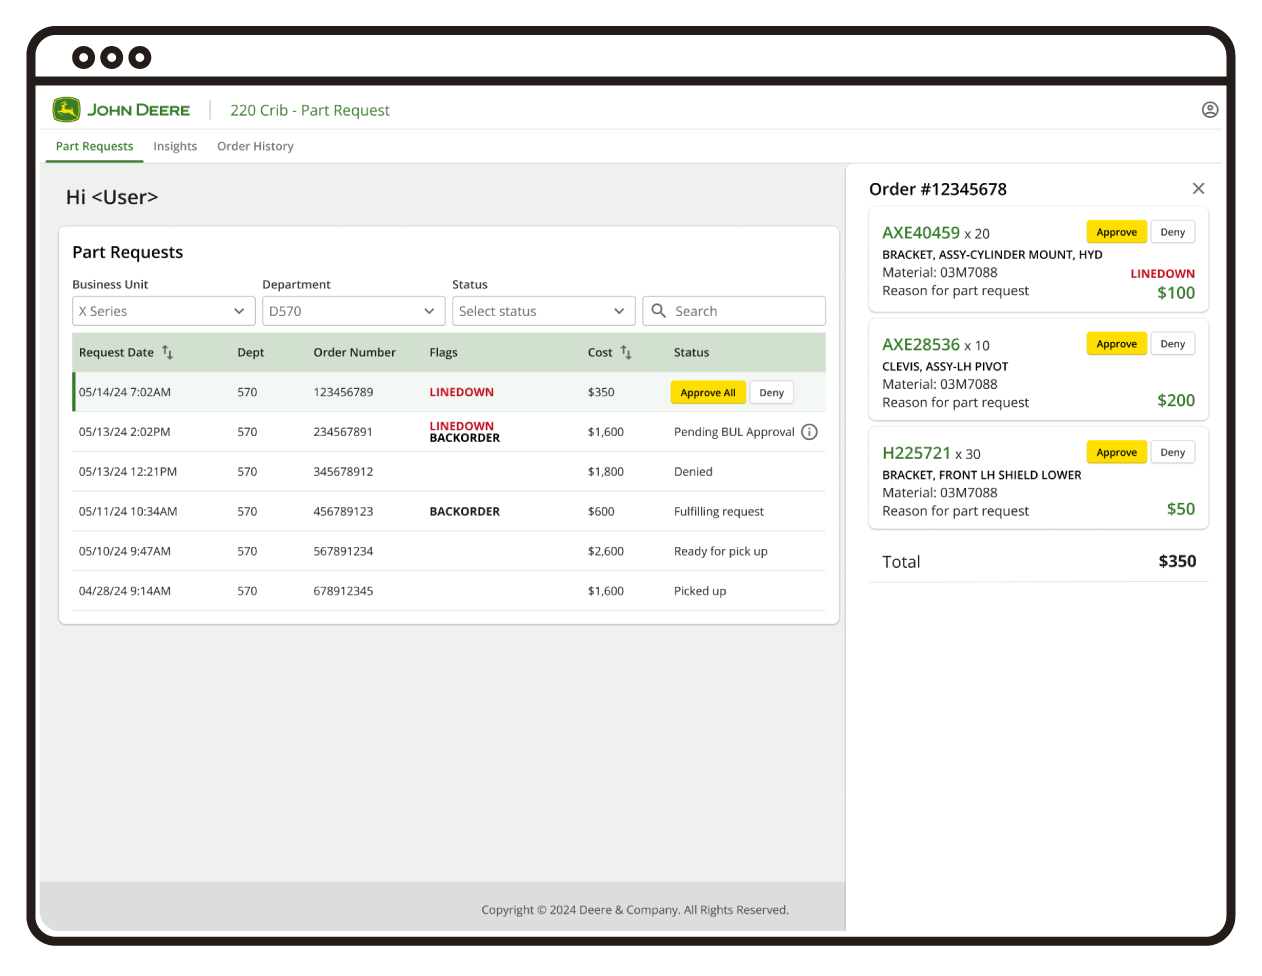Approve part AXE28536
The width and height of the screenshot is (1262, 976).
(x=1116, y=344)
